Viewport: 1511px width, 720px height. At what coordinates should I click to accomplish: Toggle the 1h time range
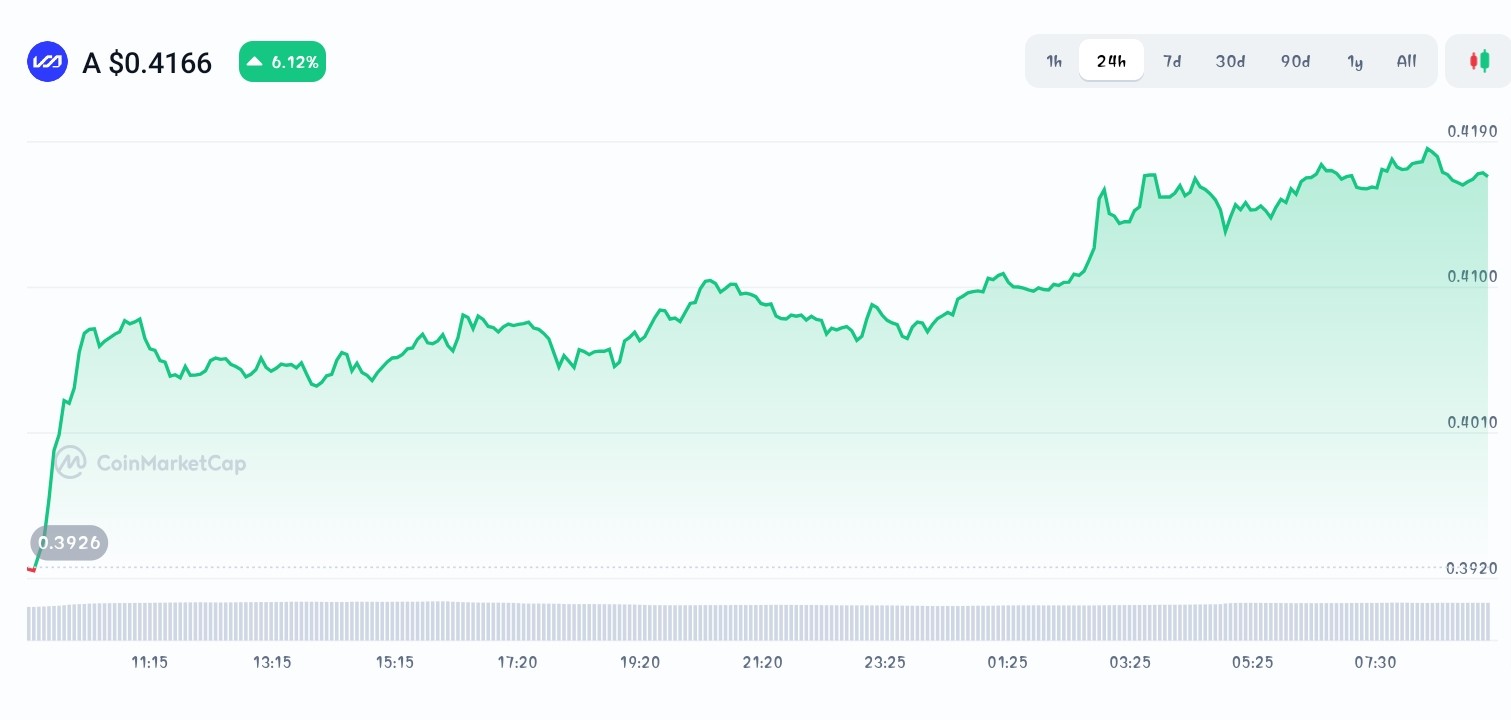pos(1053,61)
